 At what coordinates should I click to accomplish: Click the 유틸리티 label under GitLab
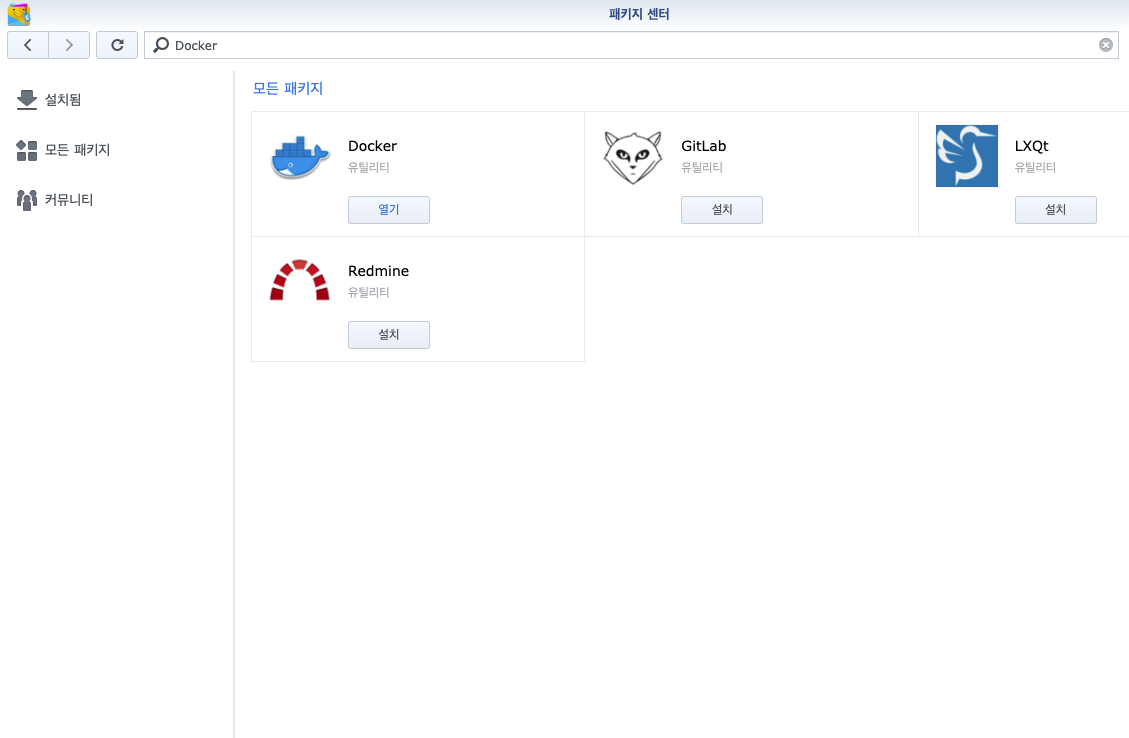click(x=702, y=168)
